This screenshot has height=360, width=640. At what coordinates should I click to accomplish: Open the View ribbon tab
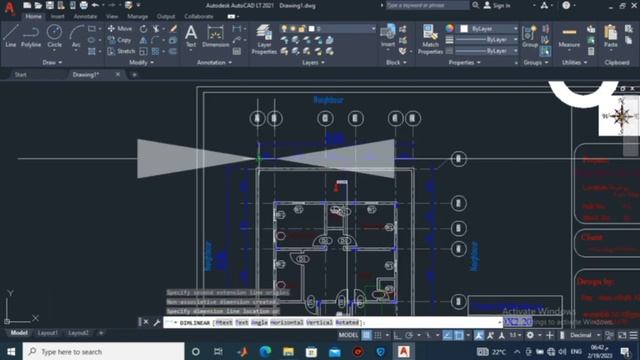112,16
